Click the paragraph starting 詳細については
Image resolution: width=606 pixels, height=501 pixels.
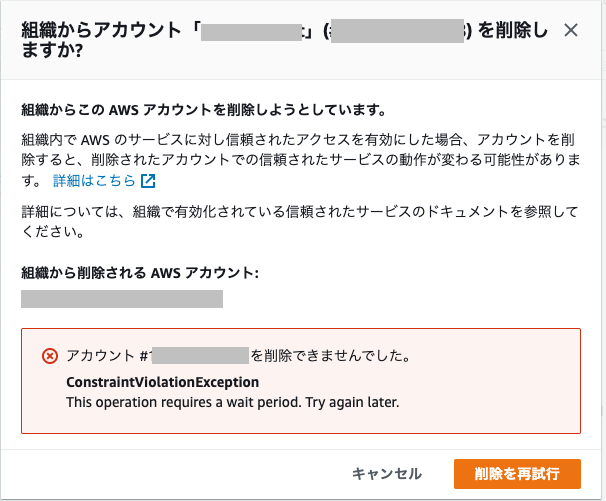(300, 222)
